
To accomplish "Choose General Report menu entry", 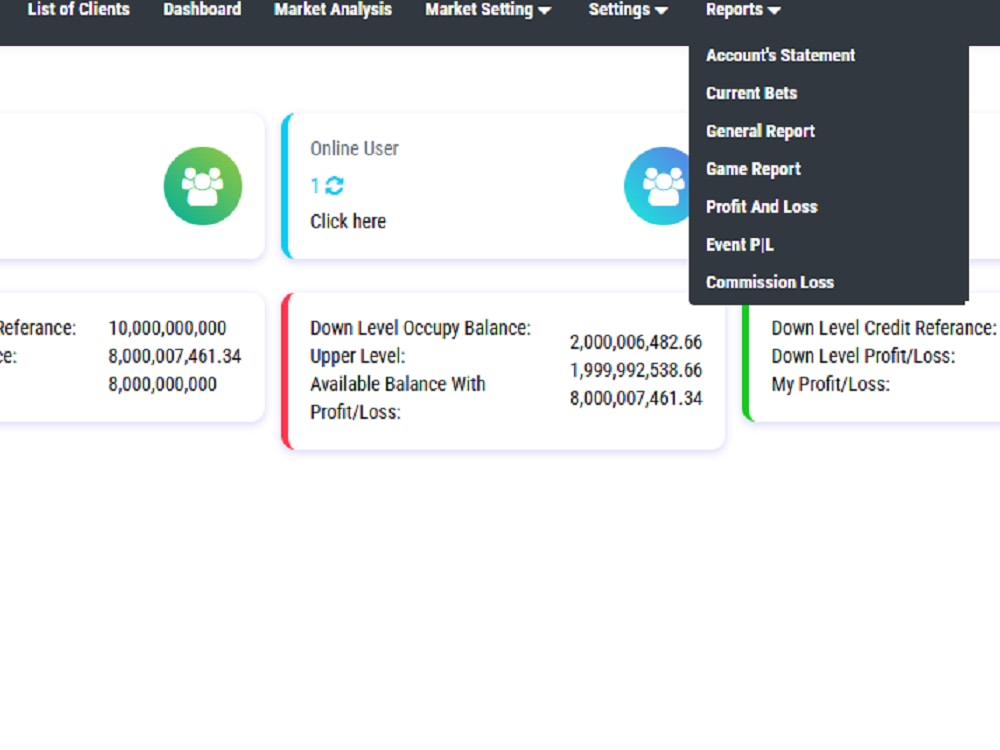I will [760, 131].
